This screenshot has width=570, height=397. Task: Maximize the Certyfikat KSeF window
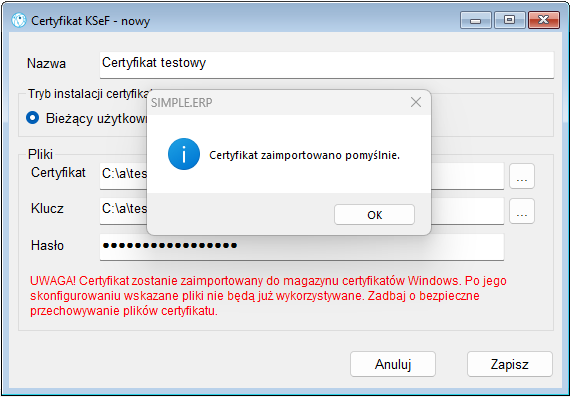510,20
